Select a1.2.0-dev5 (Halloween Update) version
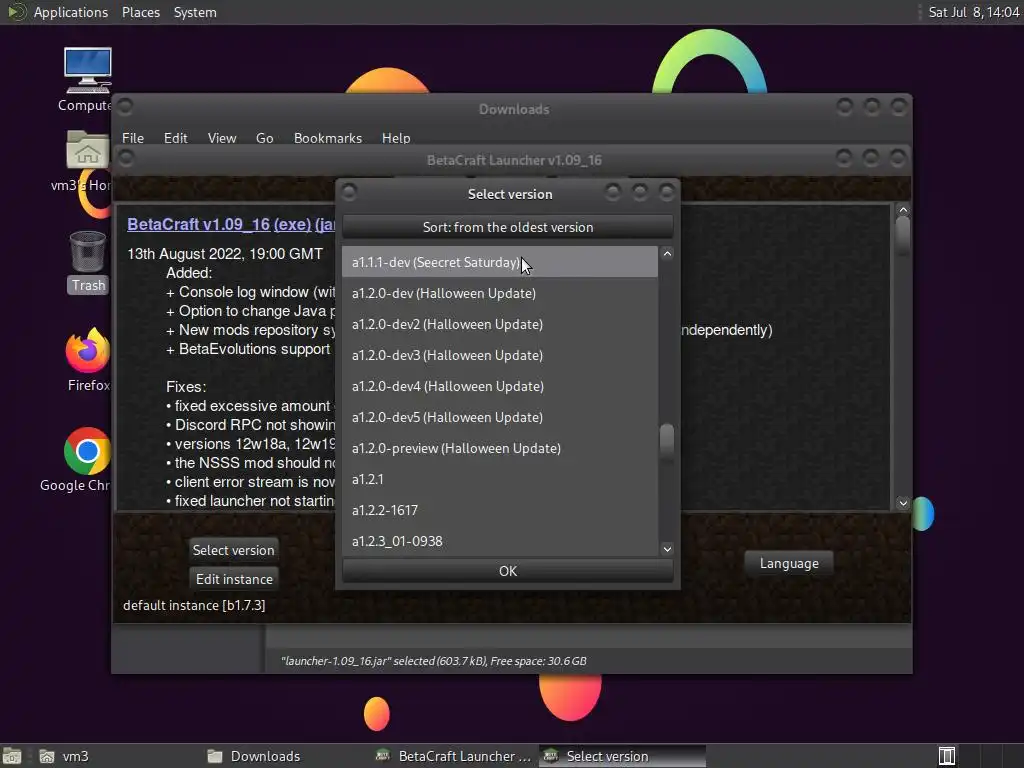Screen dimensions: 1024x768 pos(500,417)
